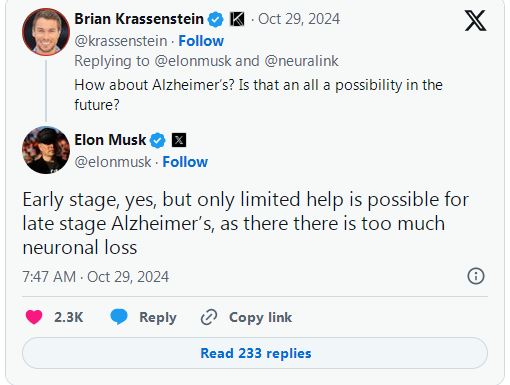This screenshot has height=385, width=510.
Task: Follow @krassenstein
Action: pyautogui.click(x=201, y=41)
